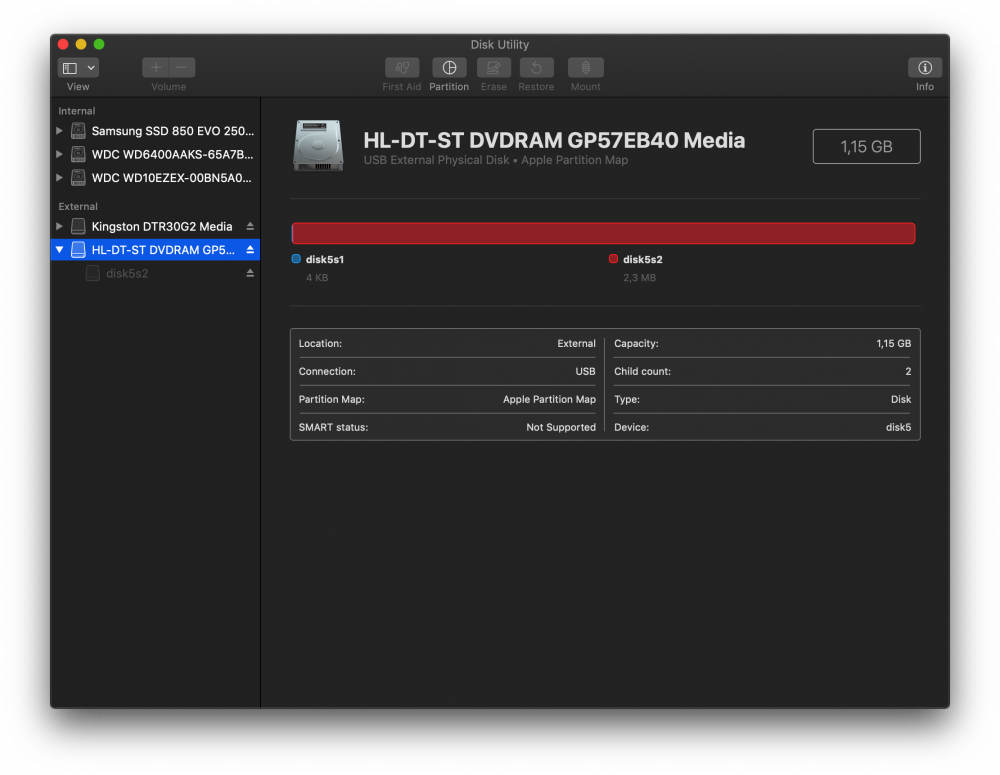
Task: Click the WDC WD6400AAKS drive icon
Action: (x=78, y=154)
